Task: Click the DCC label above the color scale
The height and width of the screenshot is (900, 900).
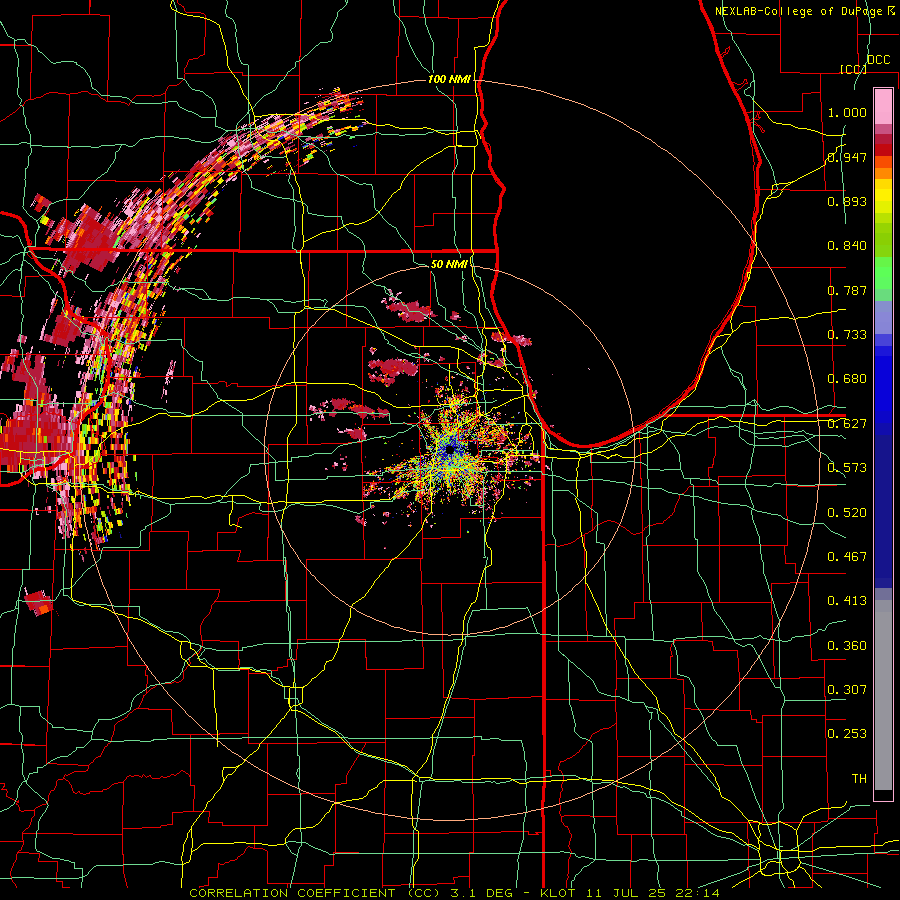Action: 878,60
